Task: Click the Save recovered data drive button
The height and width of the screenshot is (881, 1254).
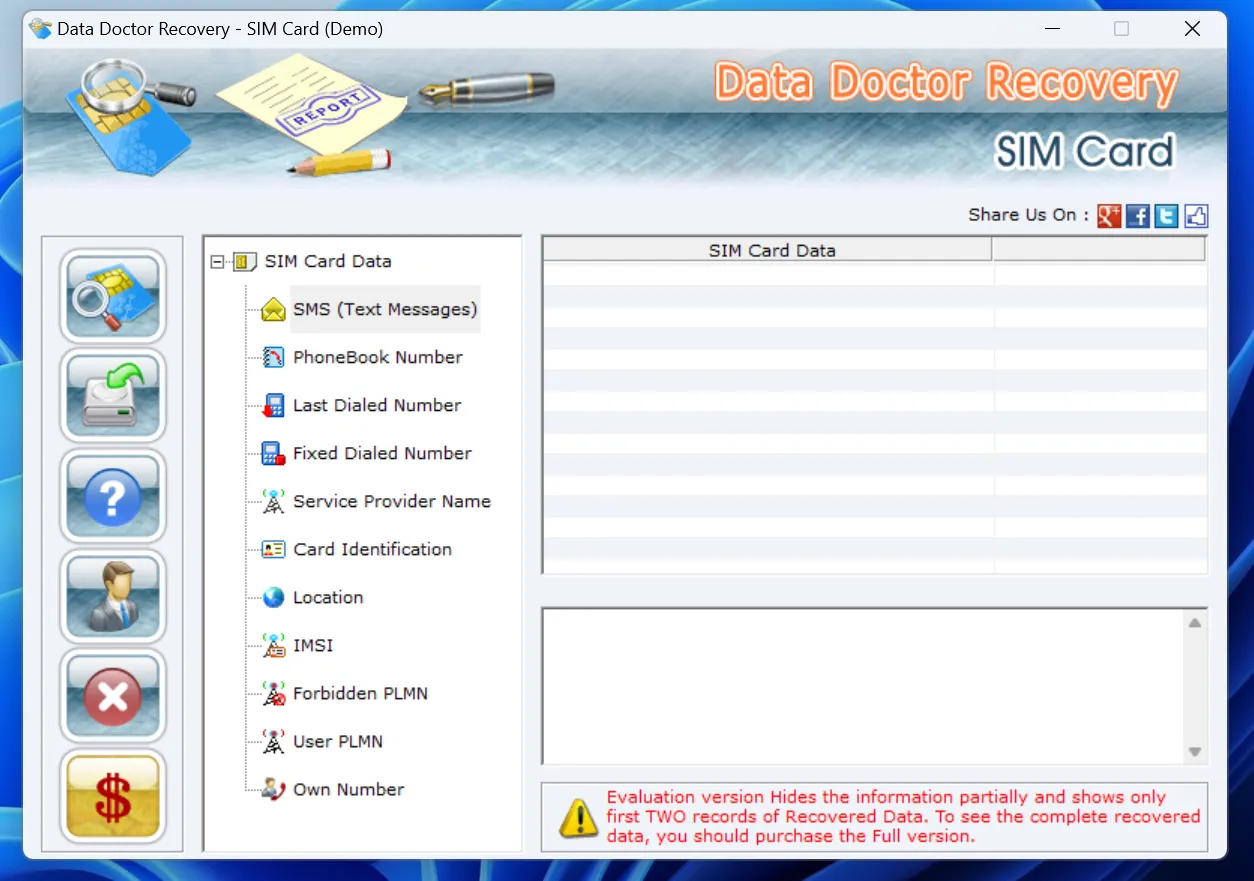Action: pos(113,396)
